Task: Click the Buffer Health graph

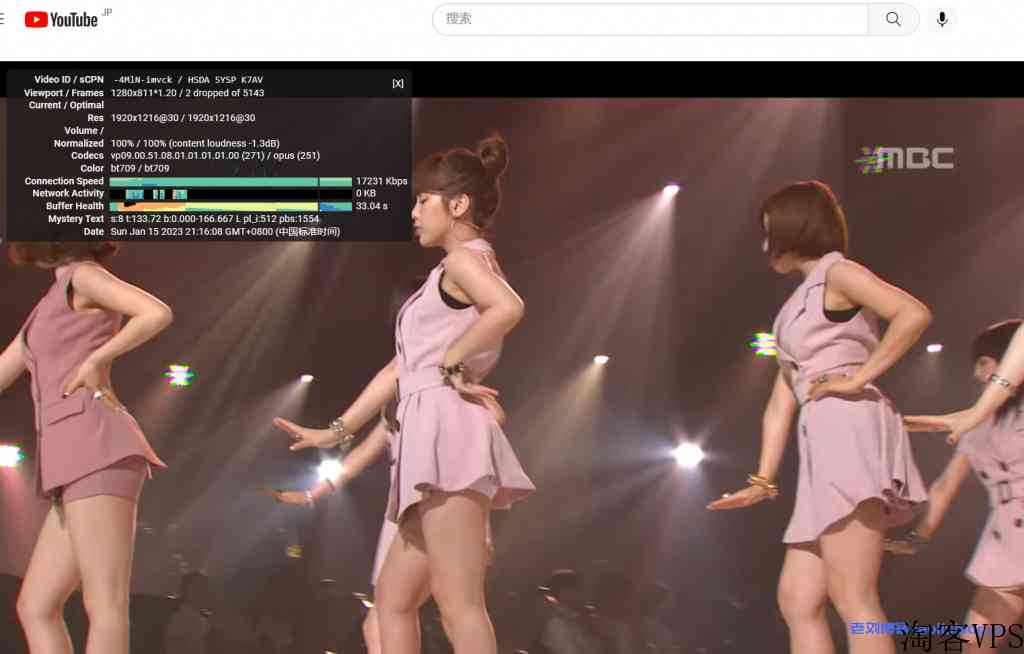Action: click(231, 206)
